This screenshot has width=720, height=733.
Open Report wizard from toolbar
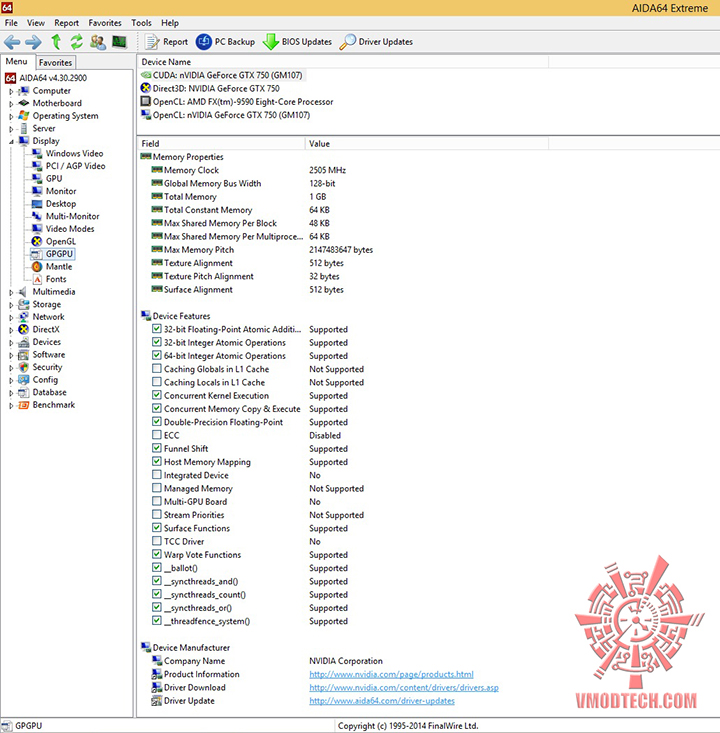tap(166, 42)
